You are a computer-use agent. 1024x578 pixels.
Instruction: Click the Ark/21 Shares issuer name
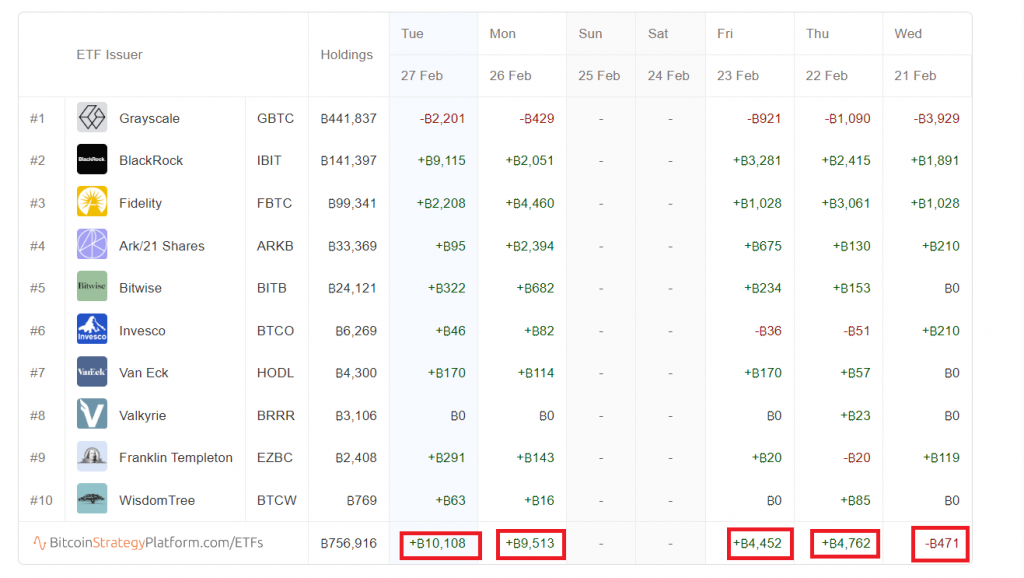click(x=161, y=246)
